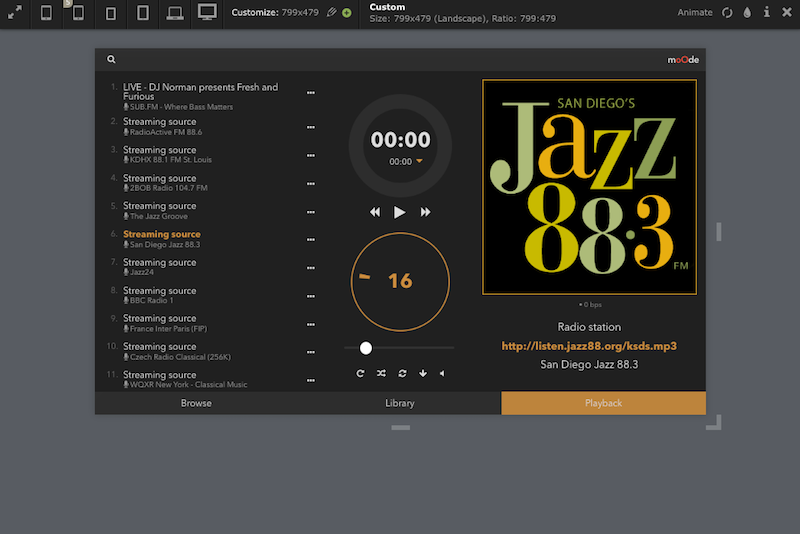Select playlist item Jazz24
Image resolution: width=800 pixels, height=534 pixels.
(160, 267)
